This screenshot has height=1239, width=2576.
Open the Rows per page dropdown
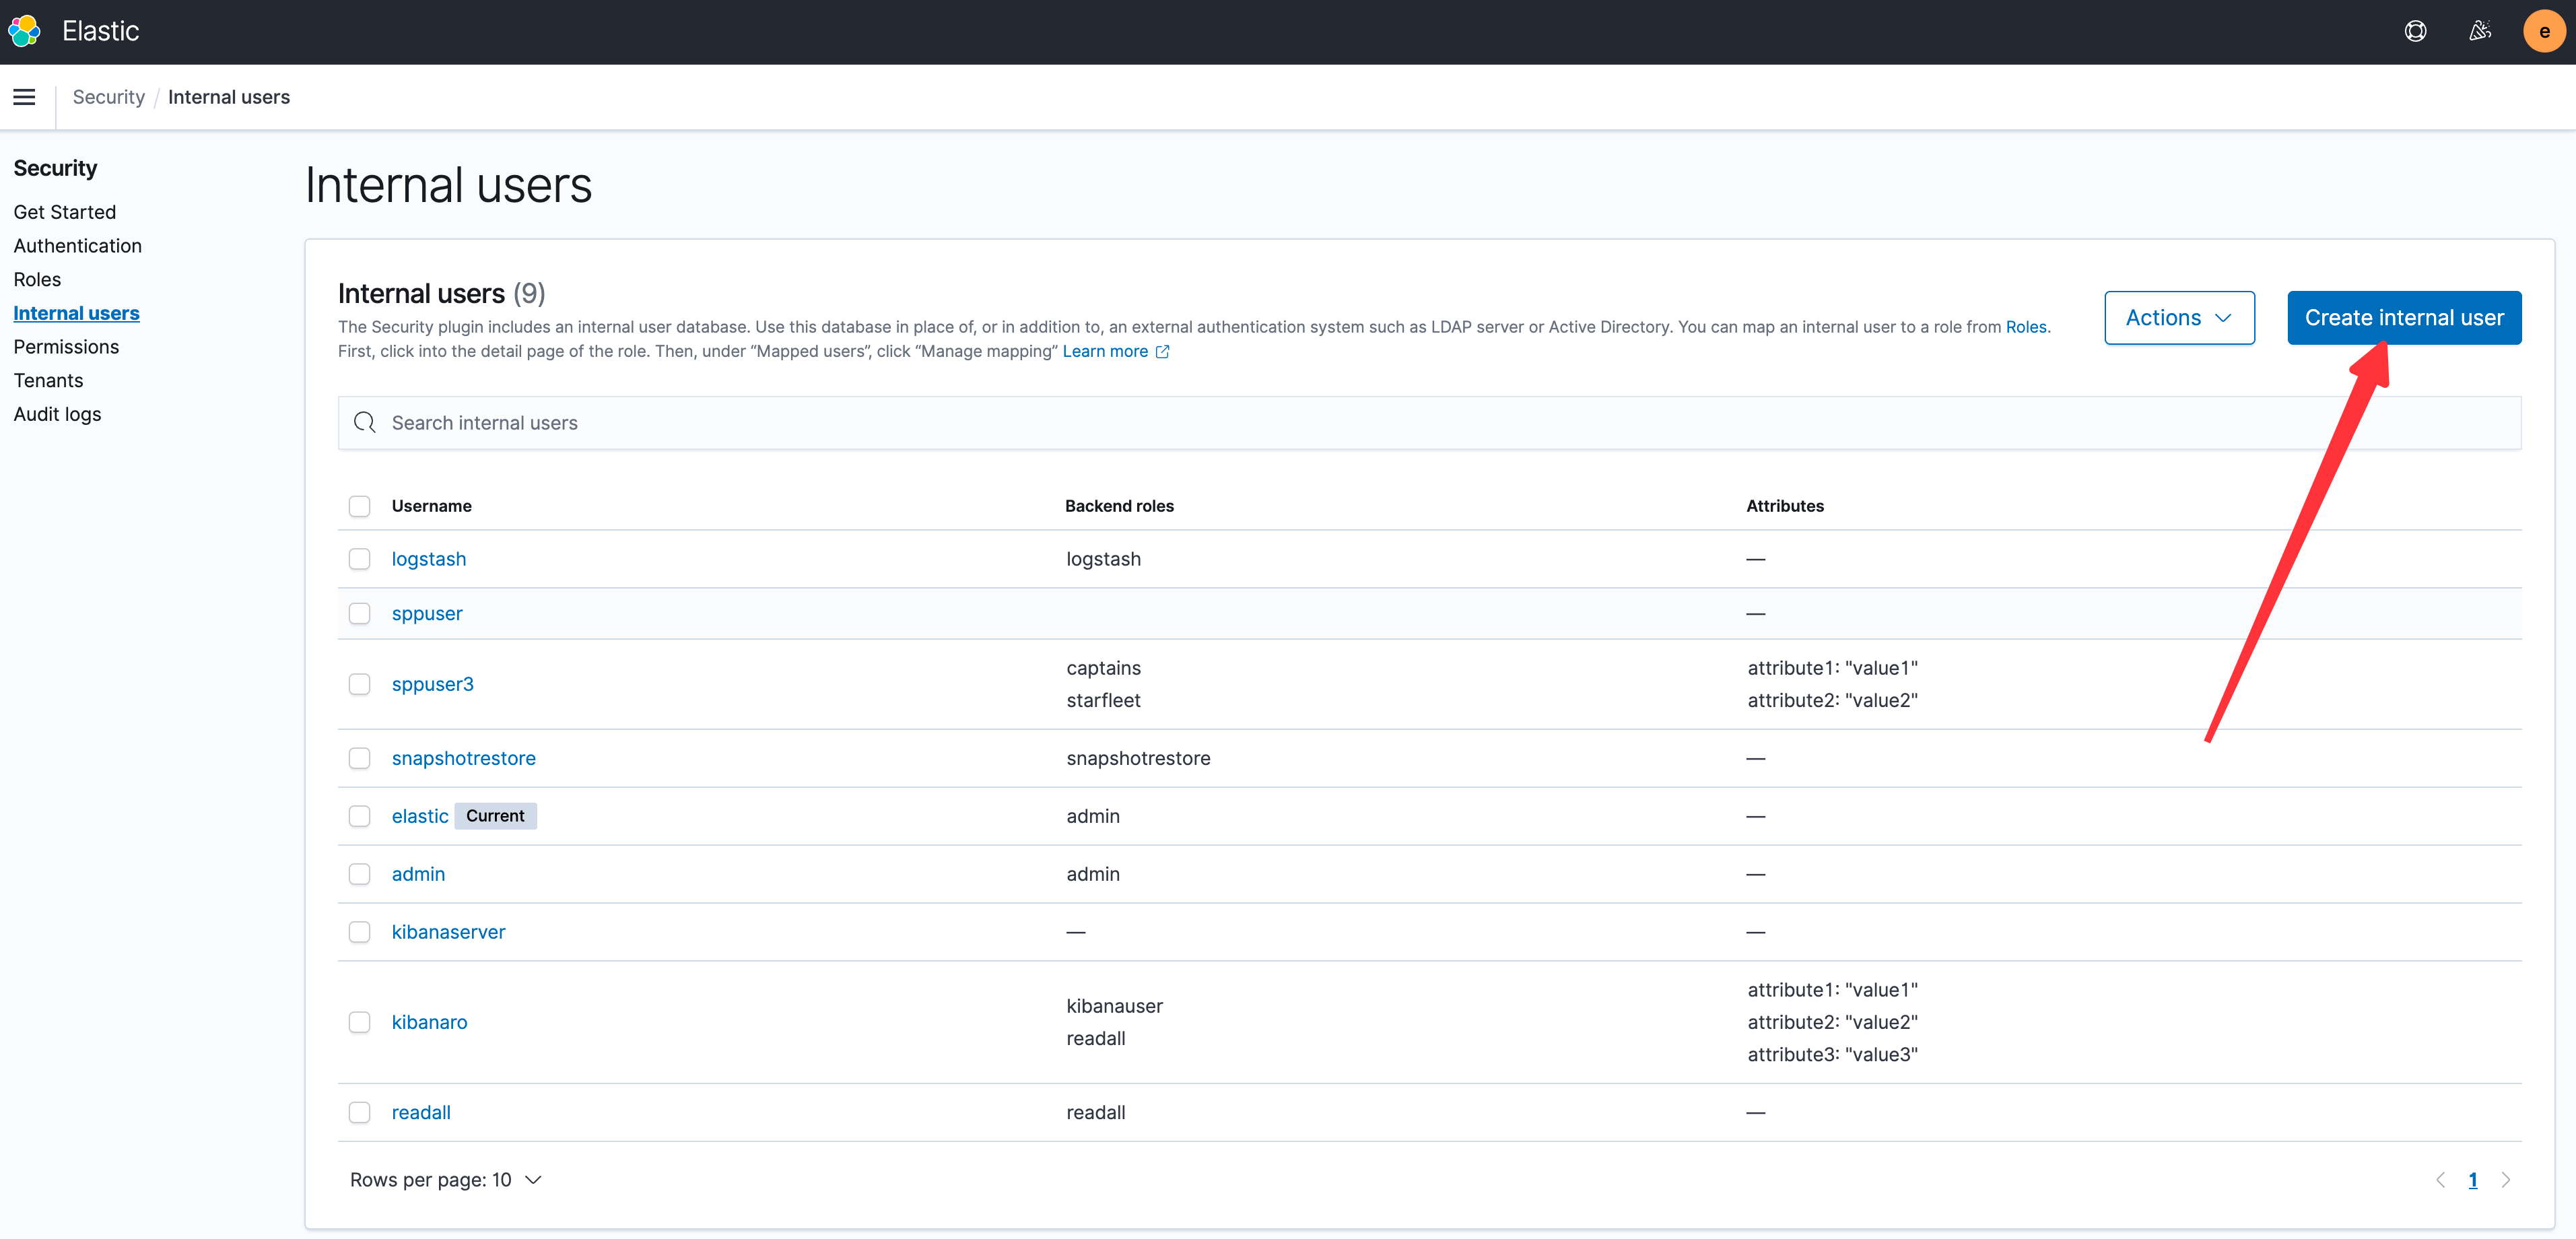click(446, 1180)
